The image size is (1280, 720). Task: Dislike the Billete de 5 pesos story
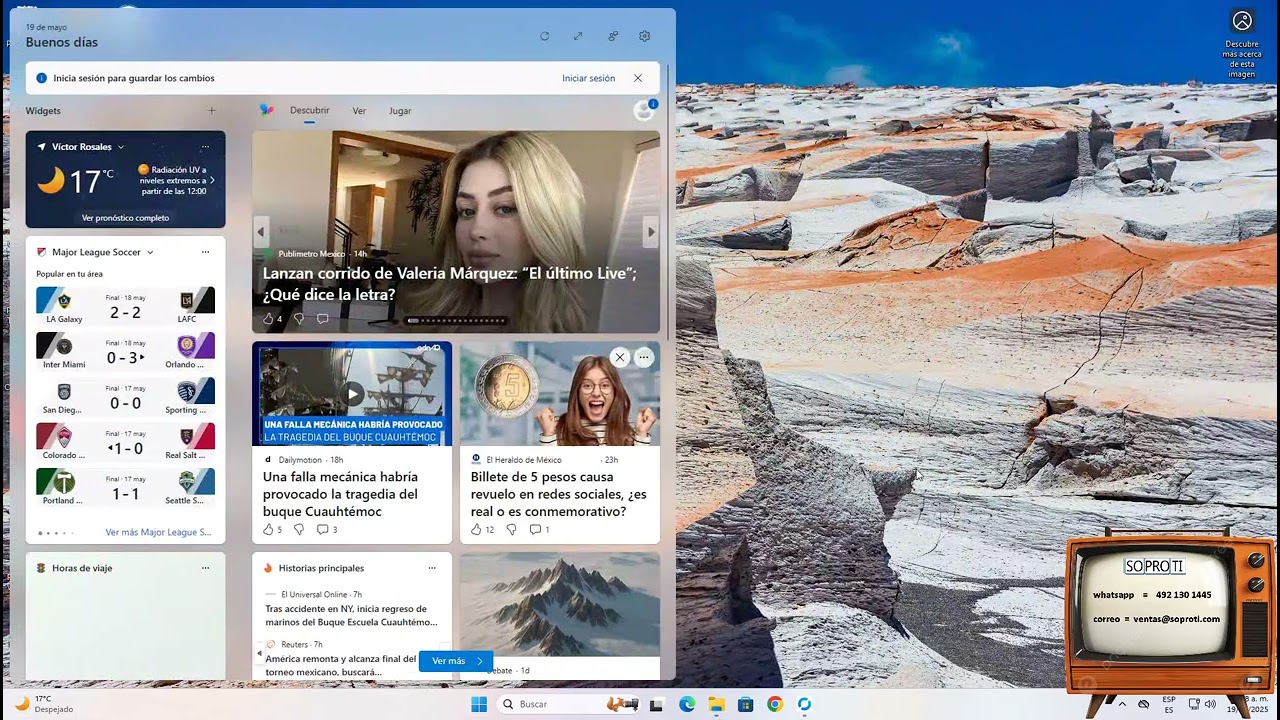[x=511, y=530]
